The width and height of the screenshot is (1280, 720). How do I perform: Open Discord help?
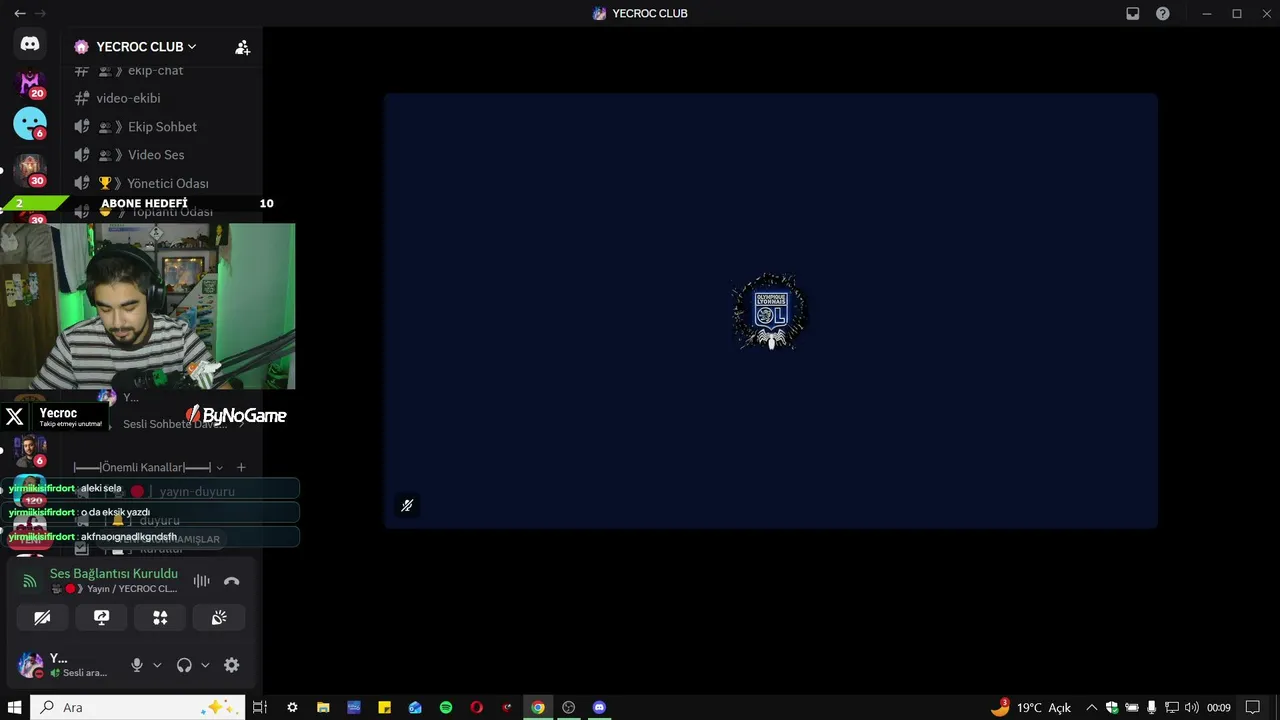tap(1163, 14)
